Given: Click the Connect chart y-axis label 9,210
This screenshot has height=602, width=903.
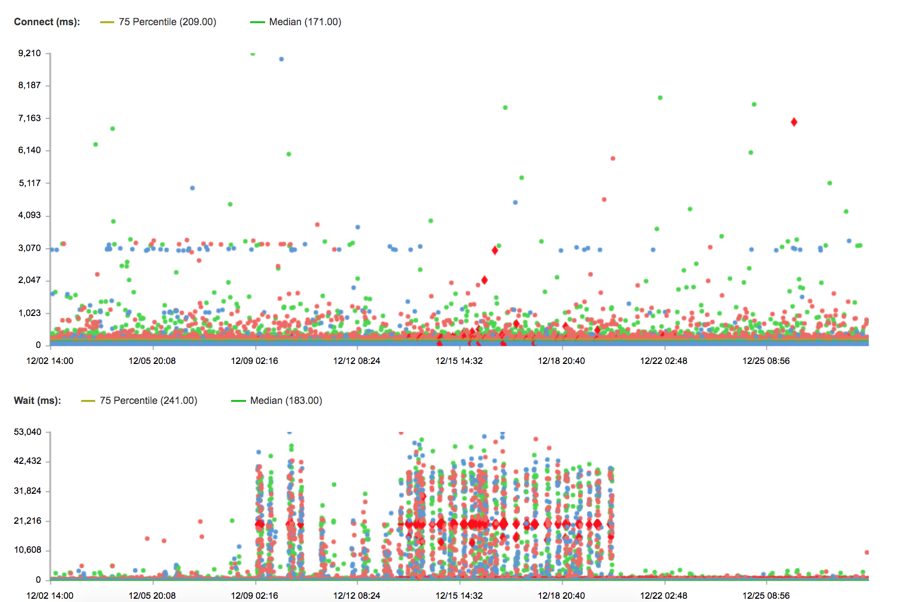Looking at the screenshot, I should pyautogui.click(x=30, y=53).
